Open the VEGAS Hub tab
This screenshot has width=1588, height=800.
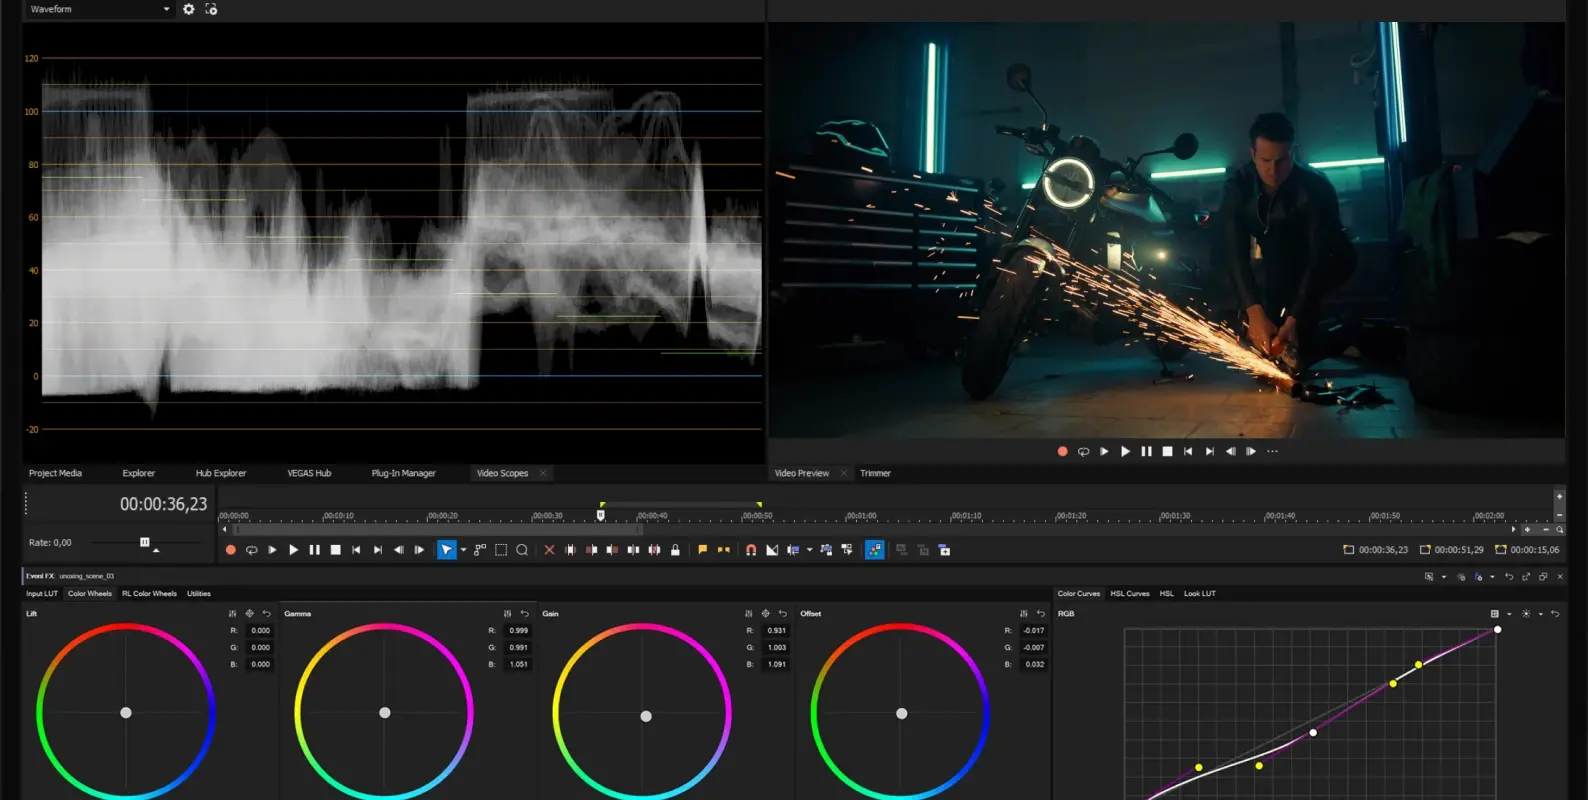(x=309, y=473)
